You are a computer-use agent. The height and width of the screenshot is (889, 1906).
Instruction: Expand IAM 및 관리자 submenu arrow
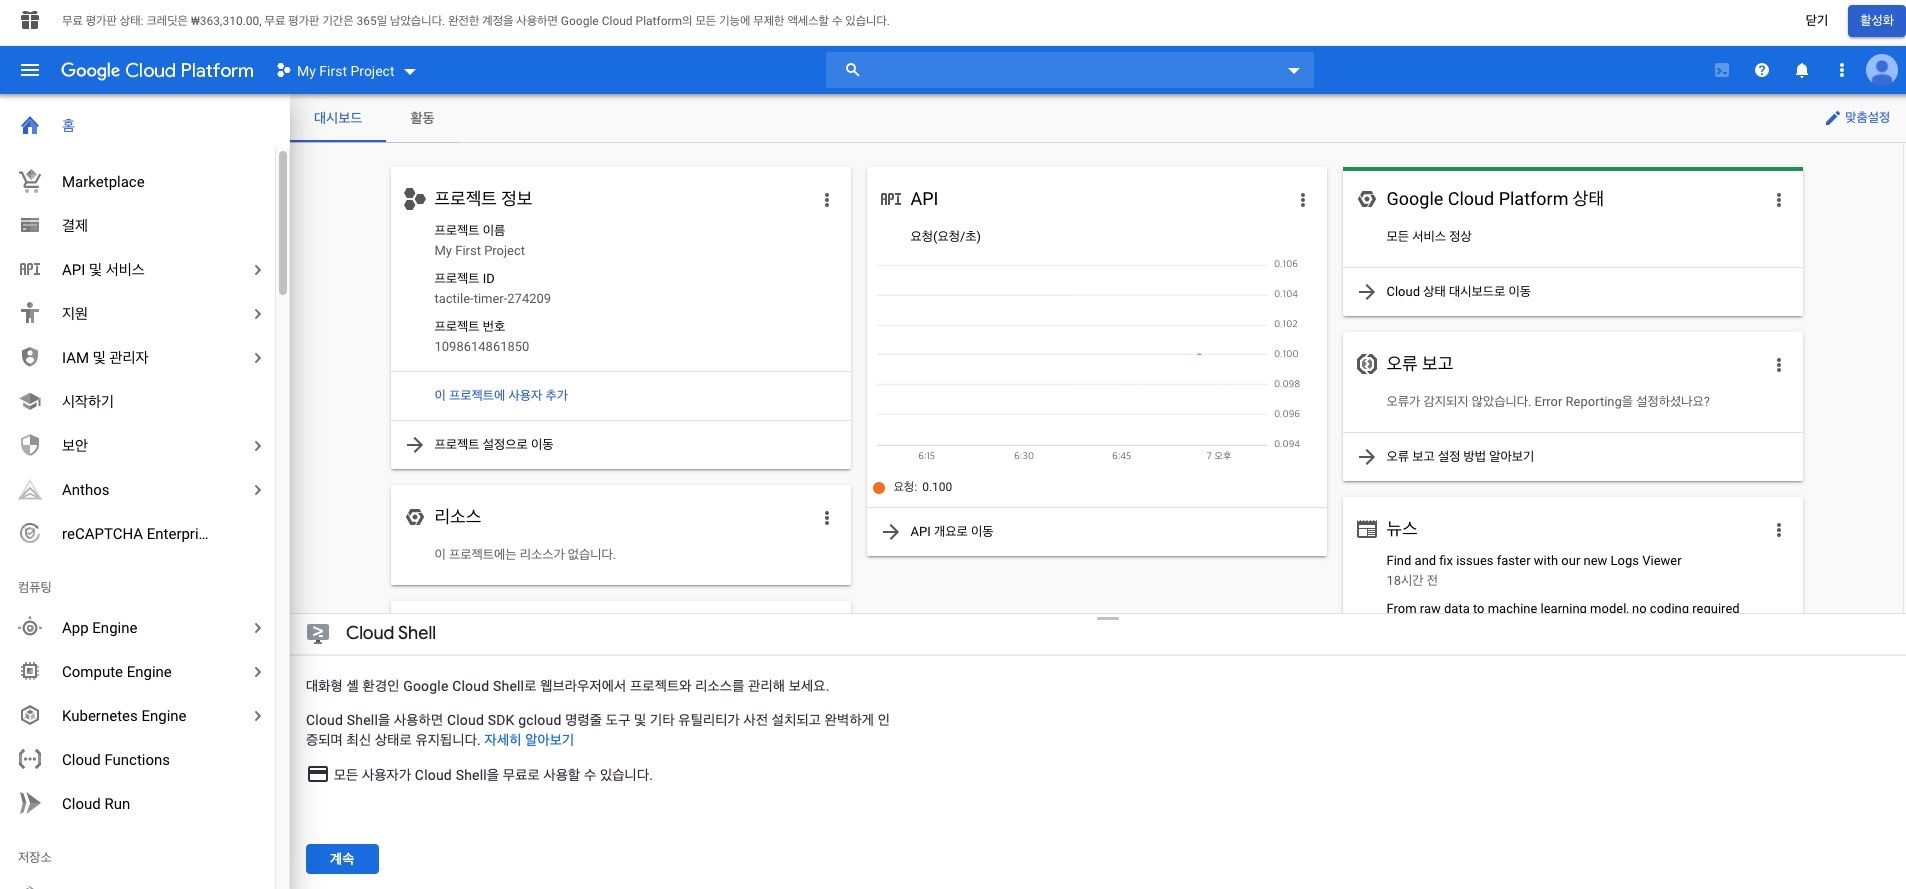point(258,358)
